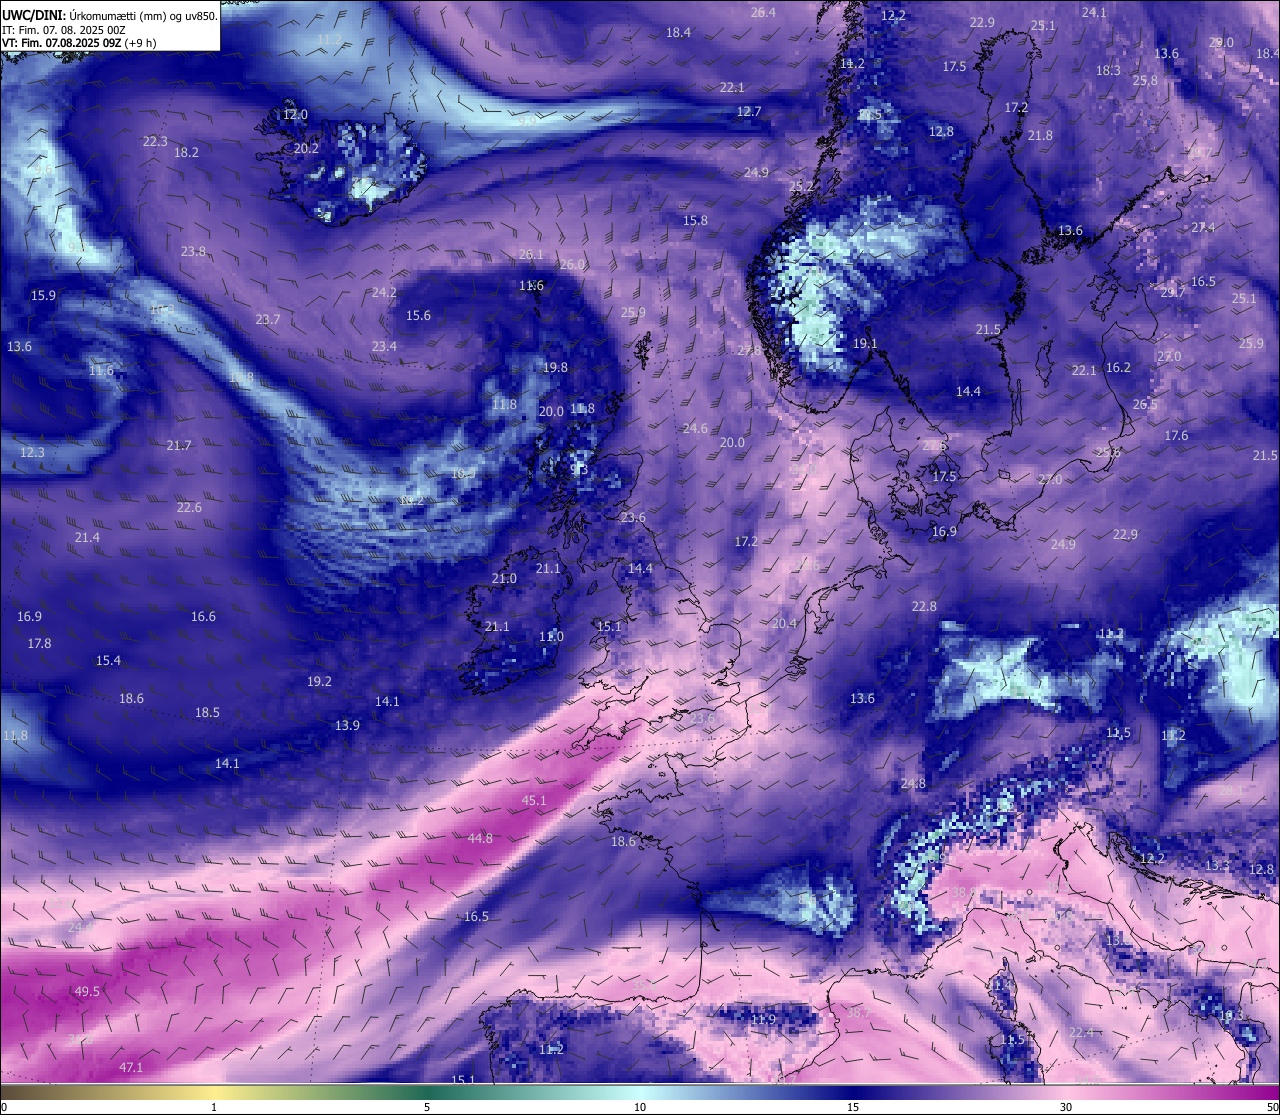1280x1115 pixels.
Task: Click the 22.4 value label
Action: 1081,1032
